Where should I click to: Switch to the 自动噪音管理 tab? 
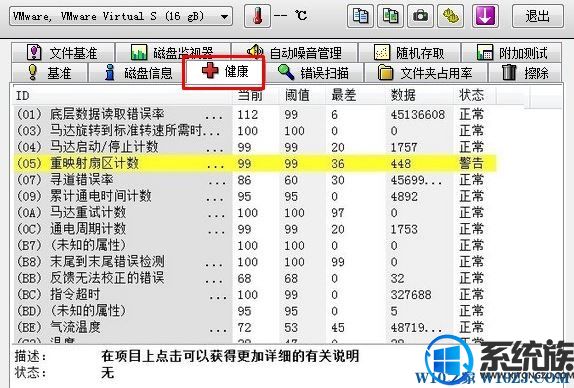(x=294, y=53)
